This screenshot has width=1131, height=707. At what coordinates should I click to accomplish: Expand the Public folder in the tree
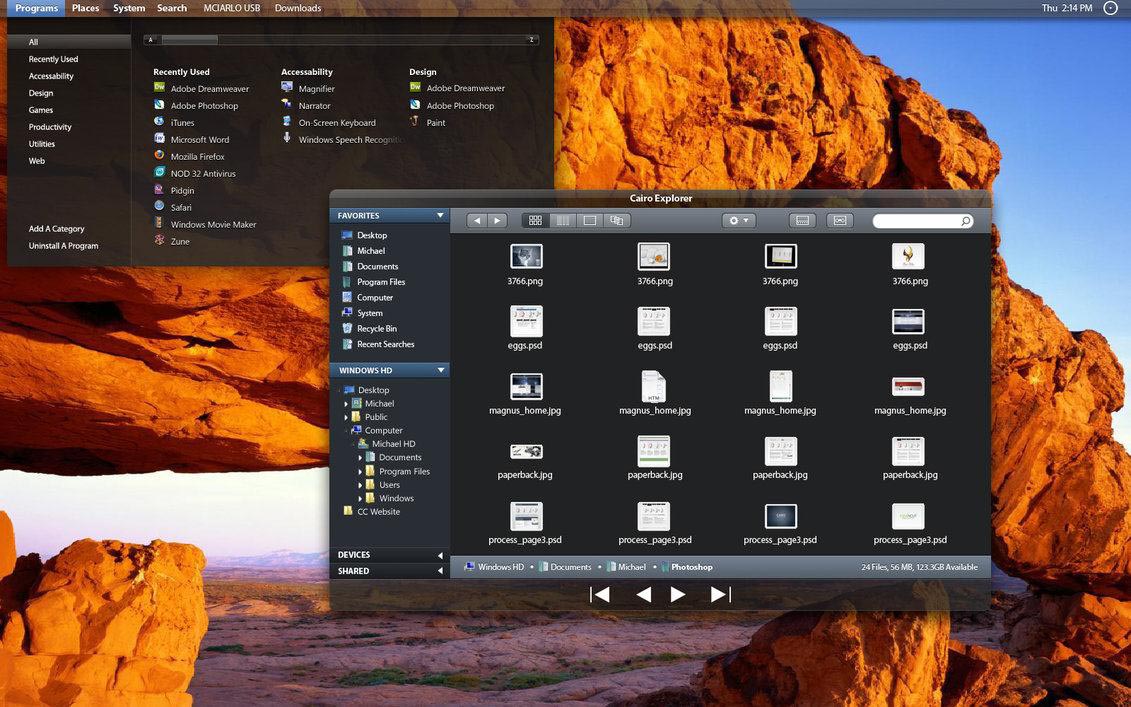tap(346, 417)
